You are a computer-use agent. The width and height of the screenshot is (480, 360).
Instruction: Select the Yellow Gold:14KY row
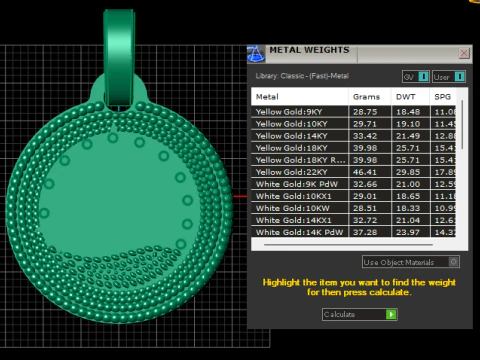[x=353, y=136]
